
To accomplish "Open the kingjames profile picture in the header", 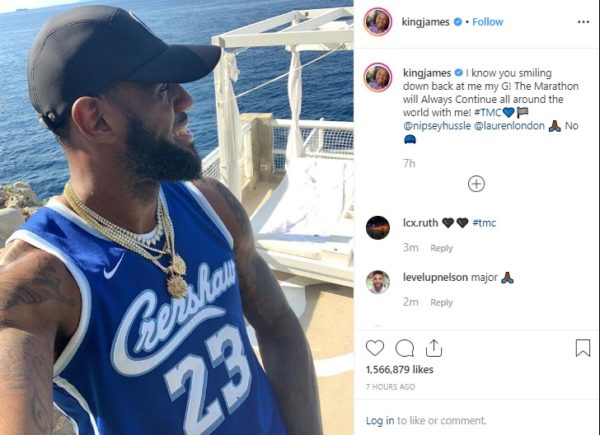I will tap(378, 22).
